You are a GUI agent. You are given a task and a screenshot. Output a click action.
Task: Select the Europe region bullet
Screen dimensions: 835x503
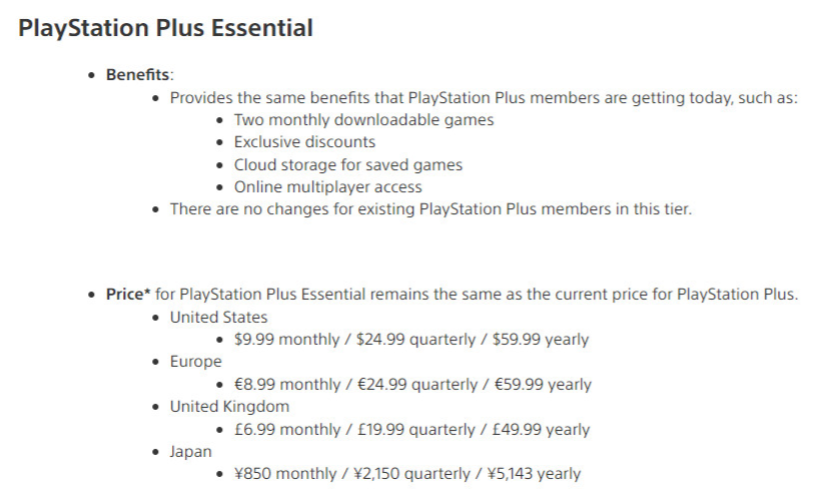pos(195,362)
